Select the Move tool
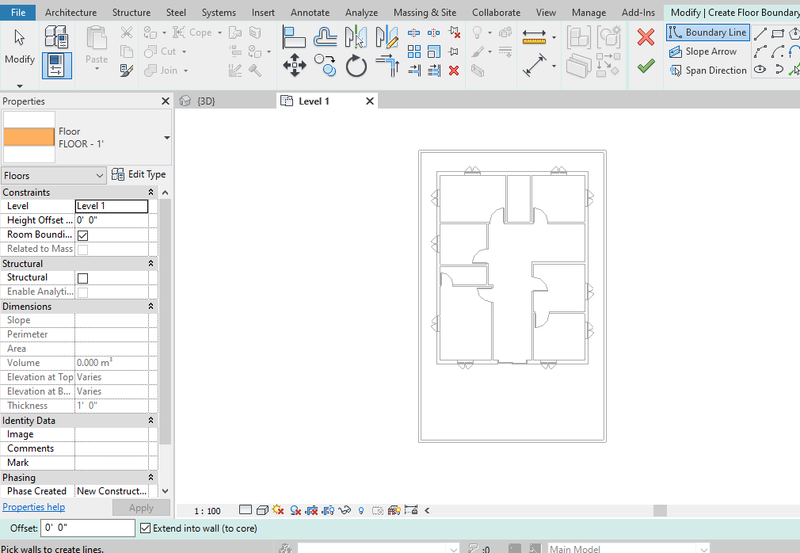 coord(294,65)
